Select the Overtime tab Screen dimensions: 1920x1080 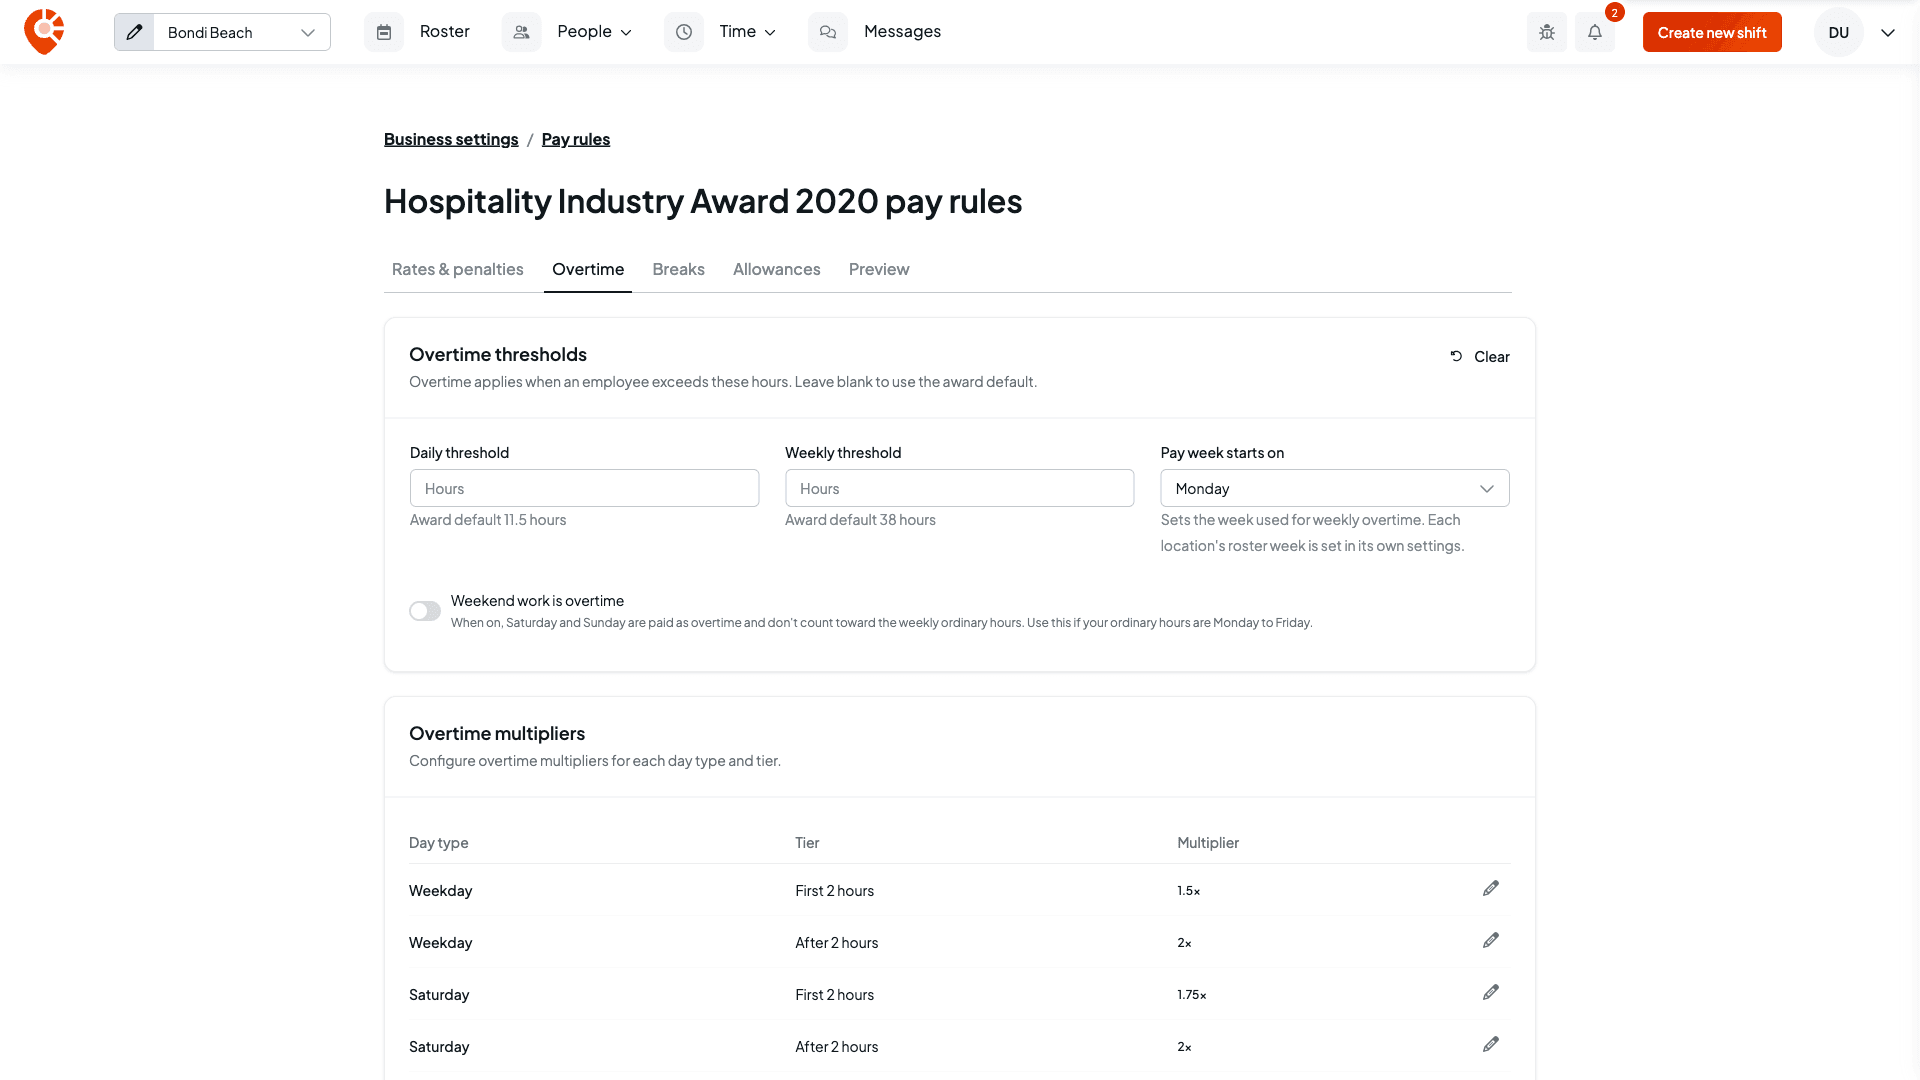[588, 269]
